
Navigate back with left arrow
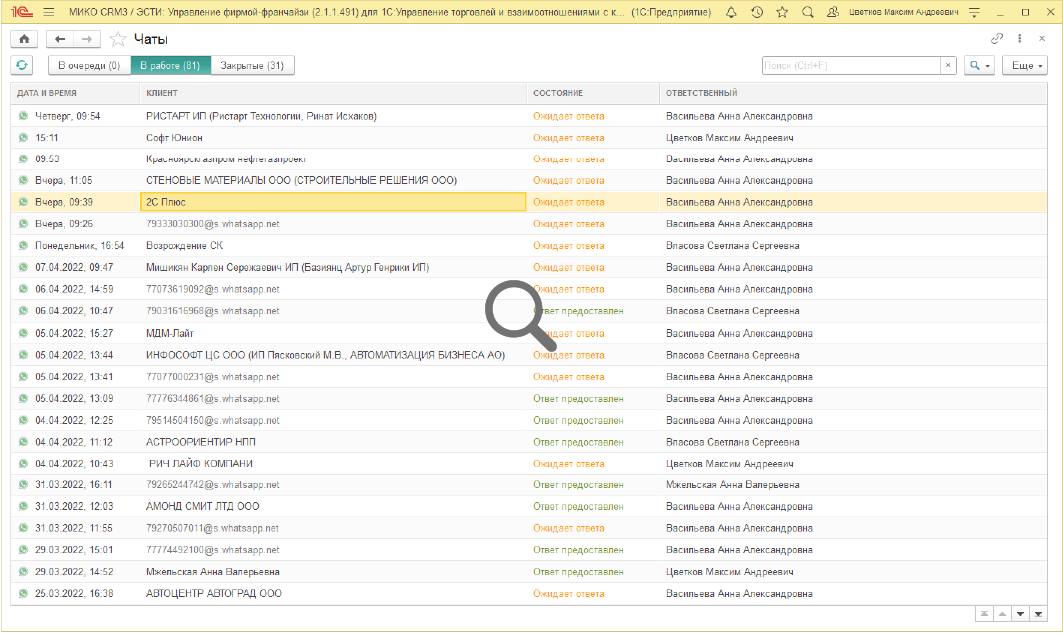click(x=60, y=39)
